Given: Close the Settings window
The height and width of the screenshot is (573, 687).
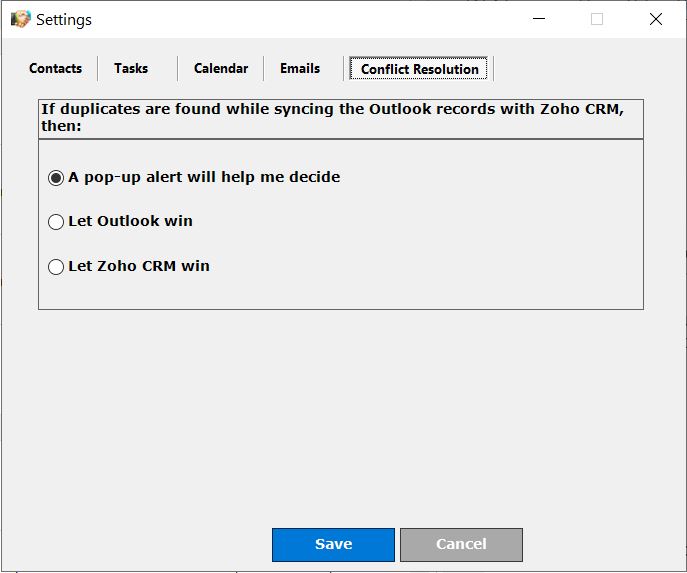Looking at the screenshot, I should [656, 19].
